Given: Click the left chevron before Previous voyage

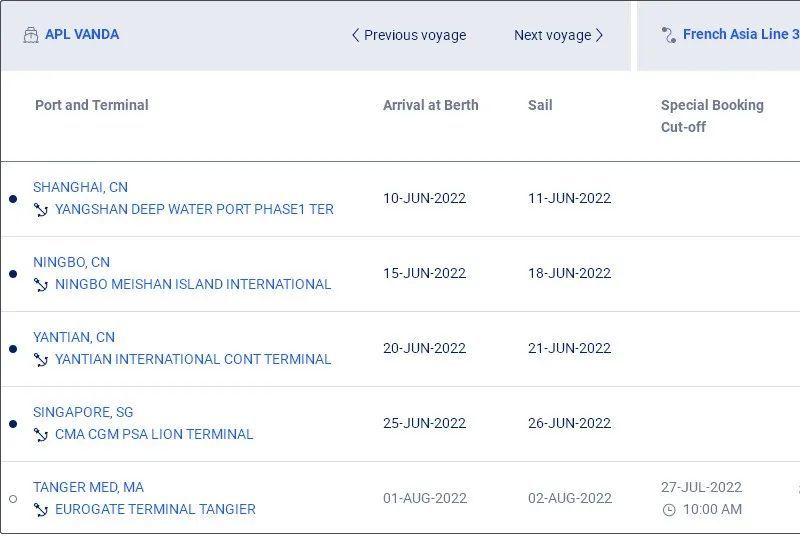Looking at the screenshot, I should [355, 35].
